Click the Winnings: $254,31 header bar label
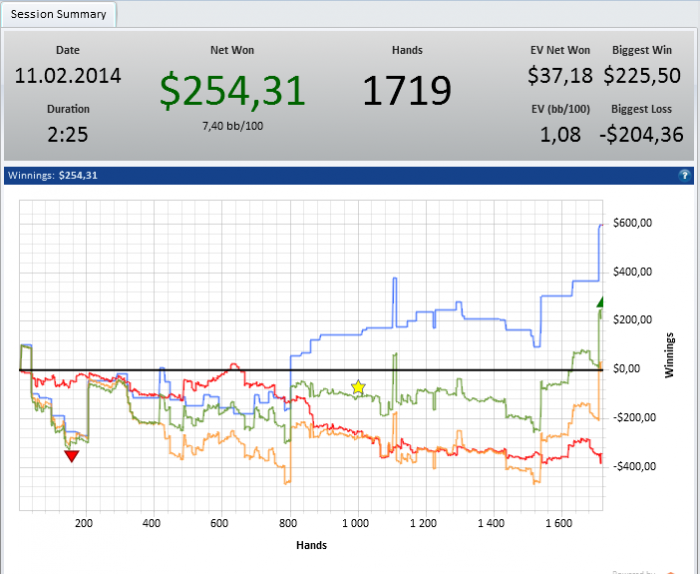Image resolution: width=700 pixels, height=574 pixels. coord(53,175)
